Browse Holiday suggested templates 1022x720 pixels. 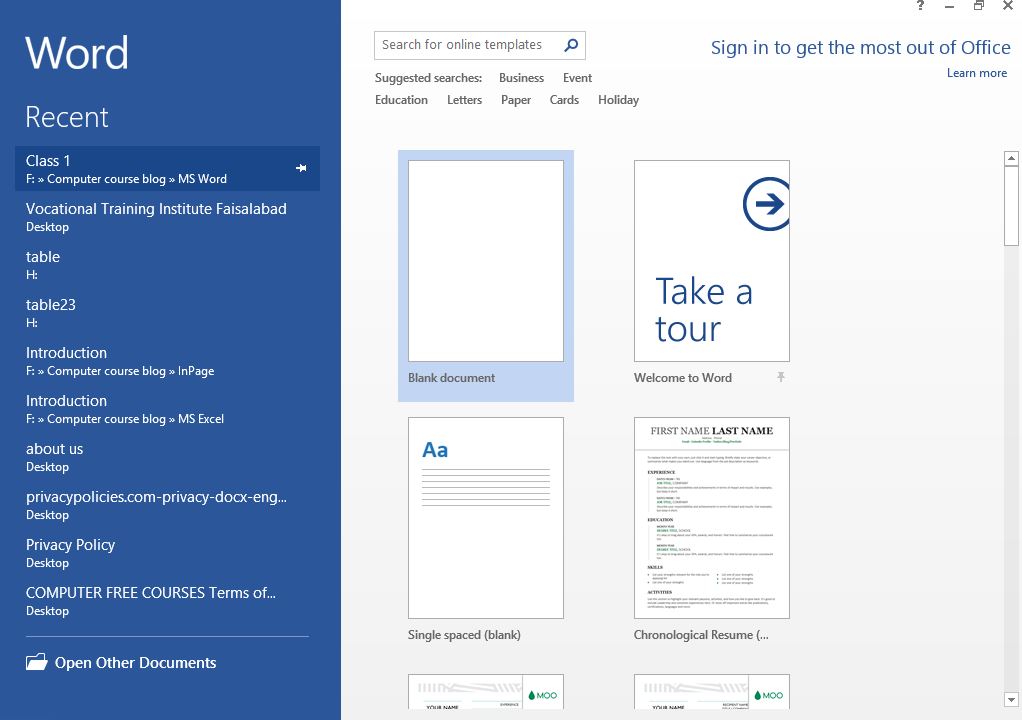point(618,100)
